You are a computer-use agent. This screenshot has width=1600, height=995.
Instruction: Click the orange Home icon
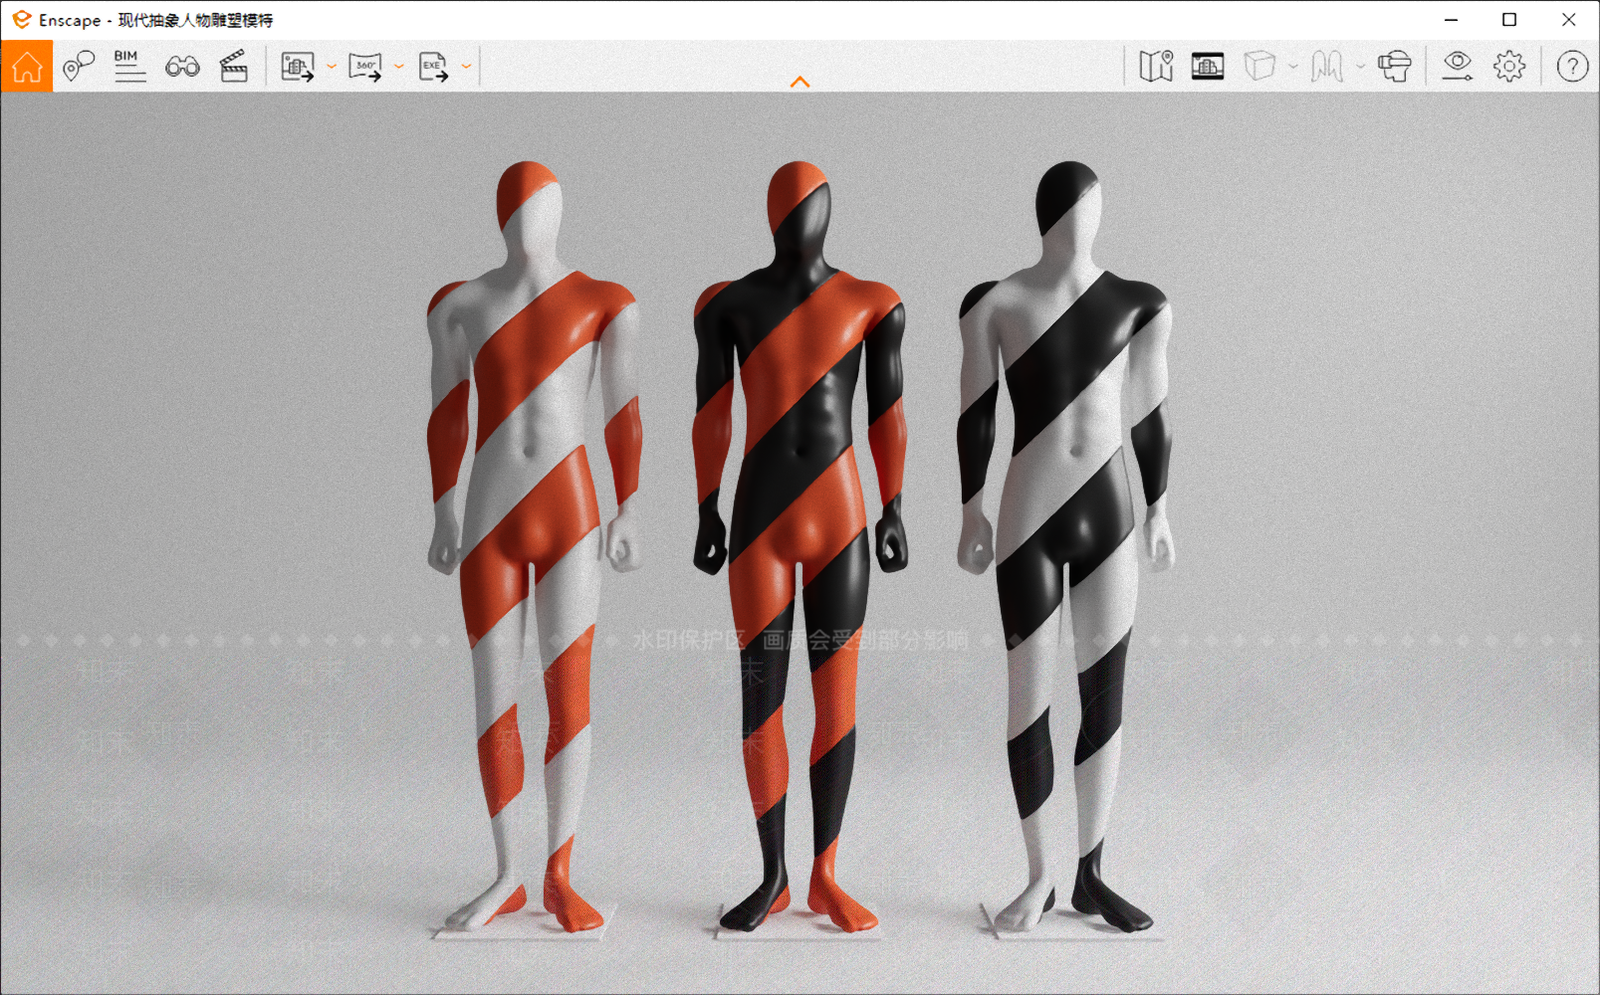[x=27, y=67]
